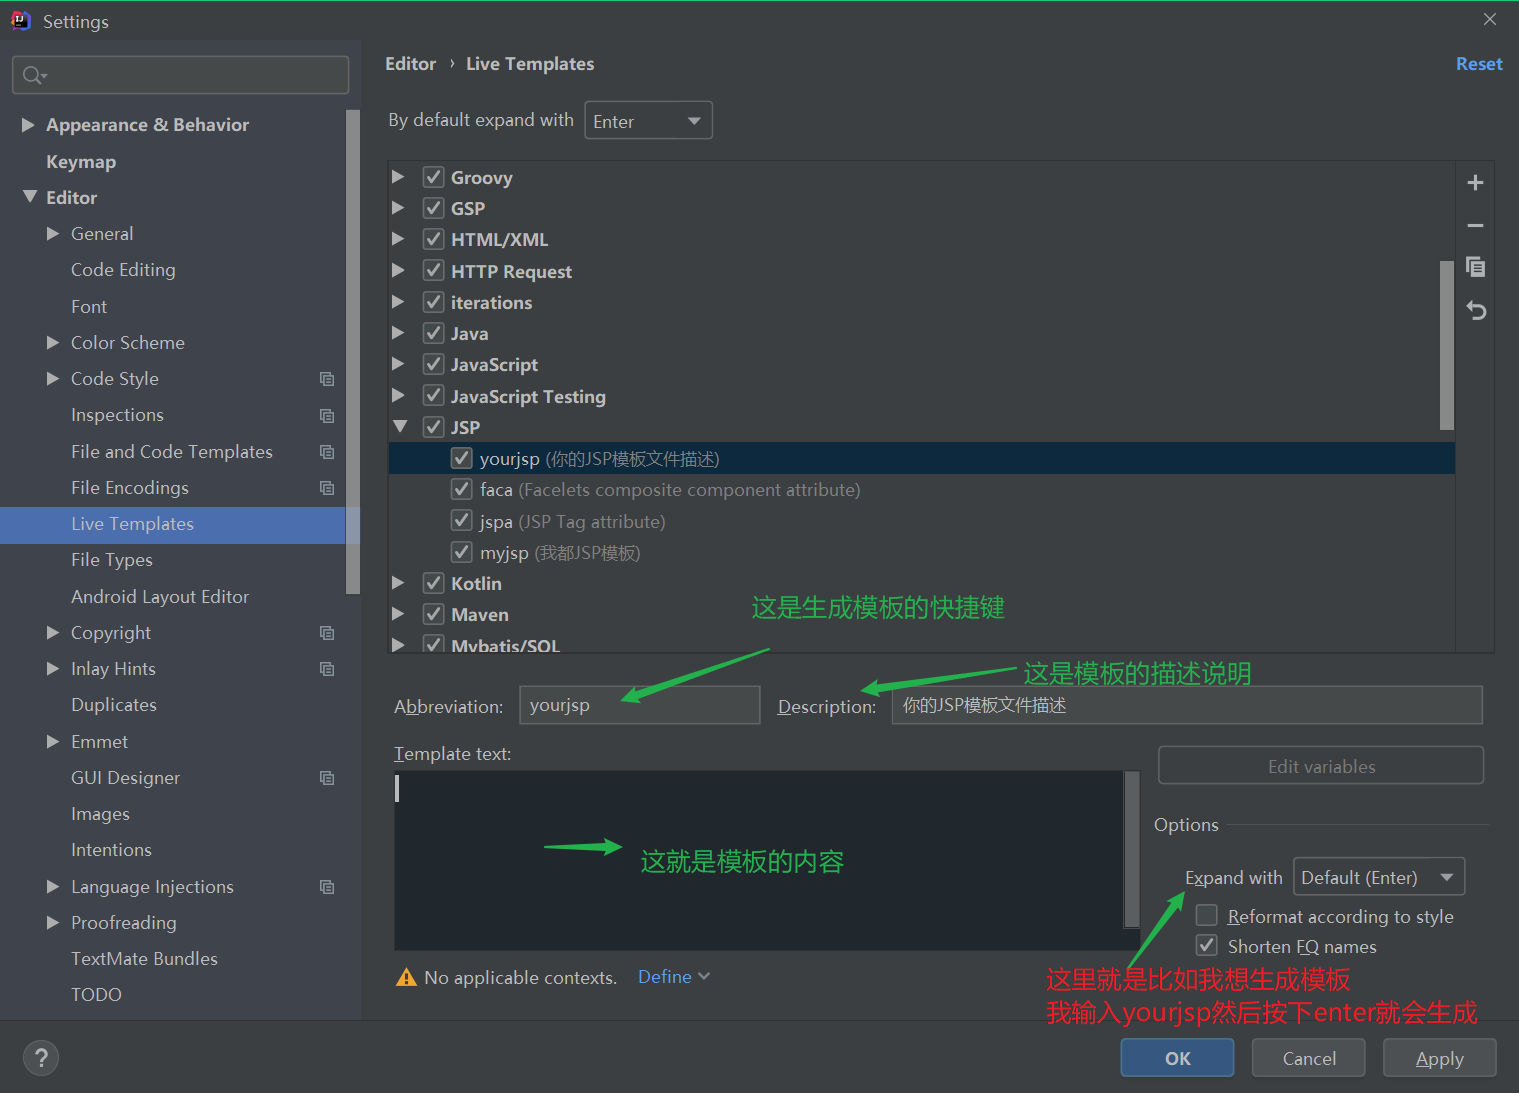Viewport: 1519px width, 1093px height.
Task: Click inside the Template text editor
Action: point(759,860)
